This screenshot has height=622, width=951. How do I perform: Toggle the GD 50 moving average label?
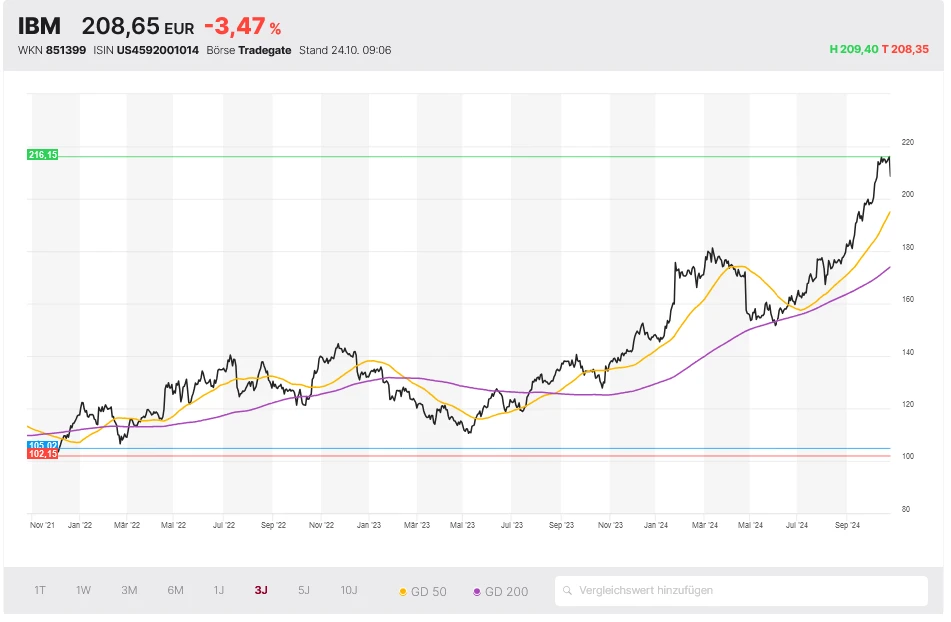[430, 591]
